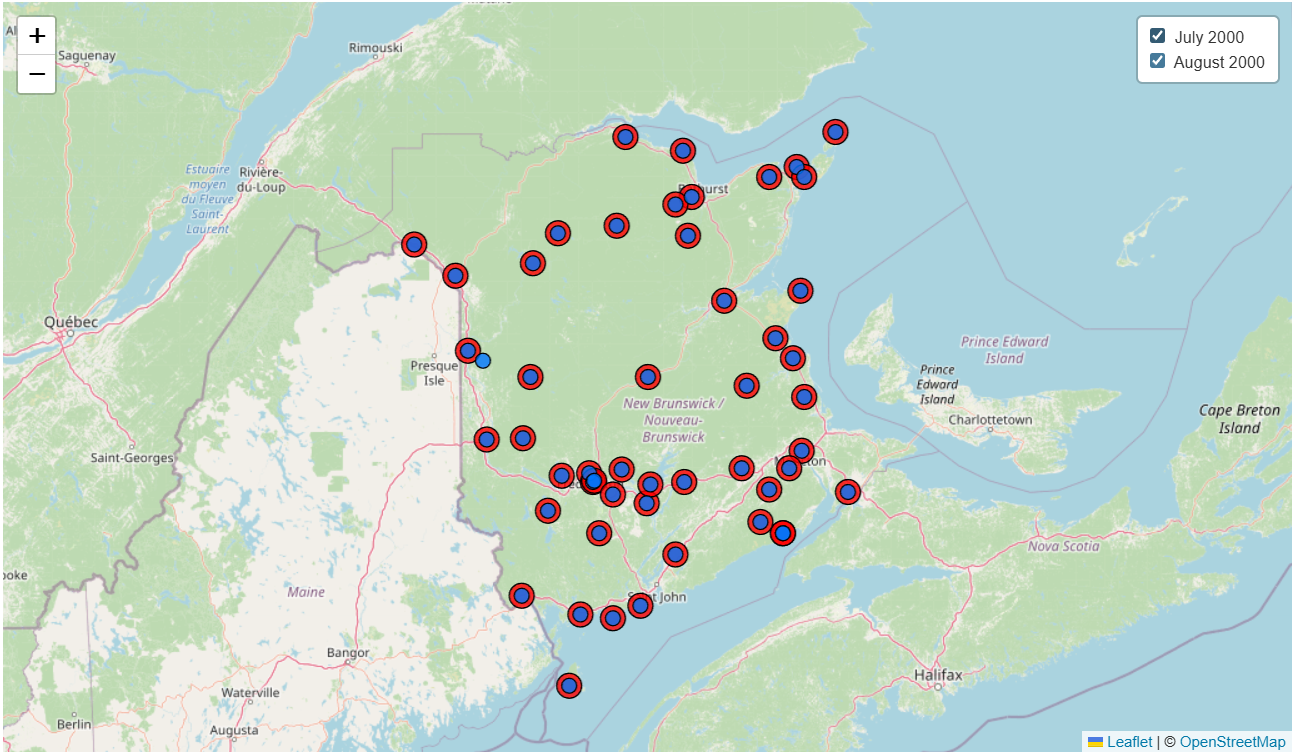Uncheck the July 2000 layer checkbox

[x=1157, y=36]
